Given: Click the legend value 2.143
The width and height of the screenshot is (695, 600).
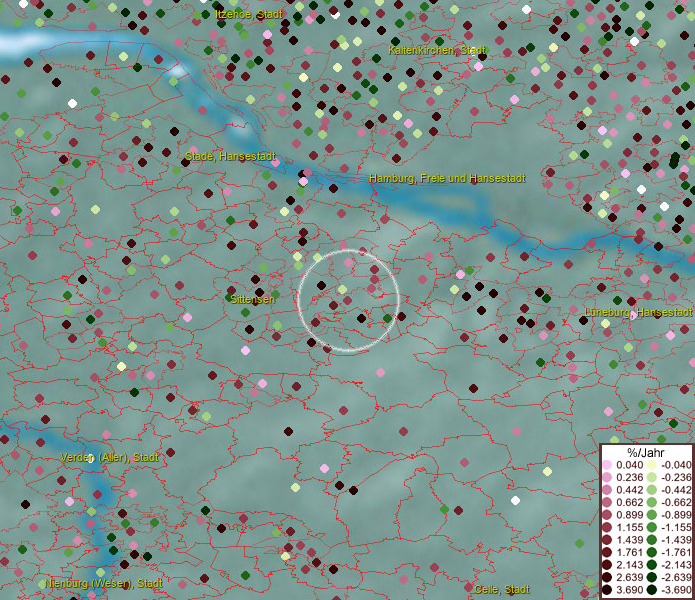Looking at the screenshot, I should (x=629, y=565).
